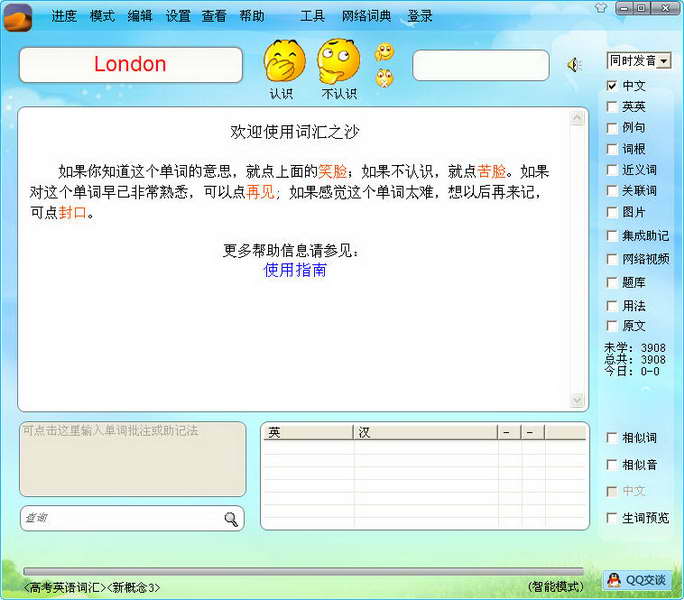Click the laughing face 认识 icon
The width and height of the screenshot is (684, 600).
284,61
